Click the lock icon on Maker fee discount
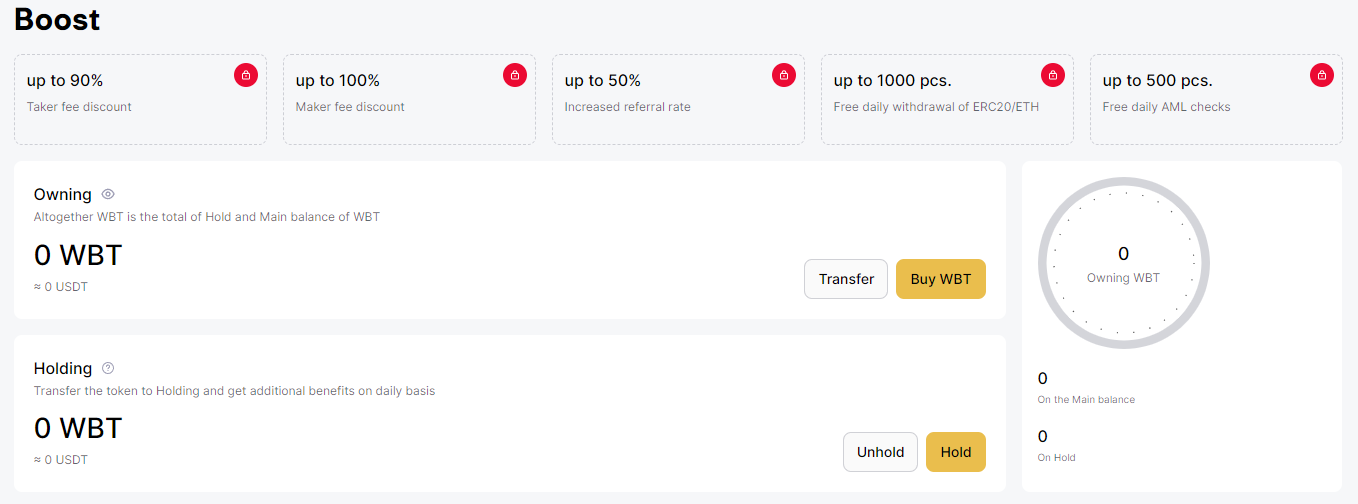This screenshot has width=1358, height=504. 515,75
